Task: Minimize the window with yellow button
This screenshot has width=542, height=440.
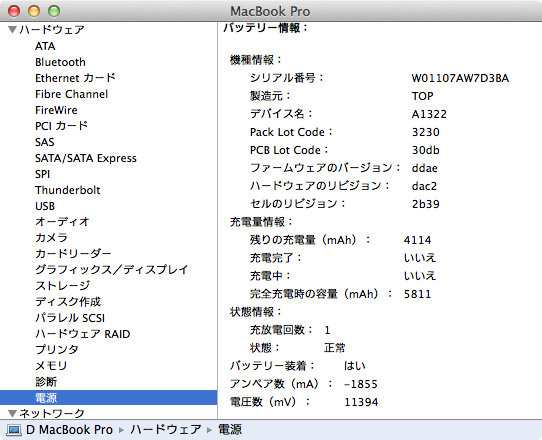Action: click(x=34, y=11)
